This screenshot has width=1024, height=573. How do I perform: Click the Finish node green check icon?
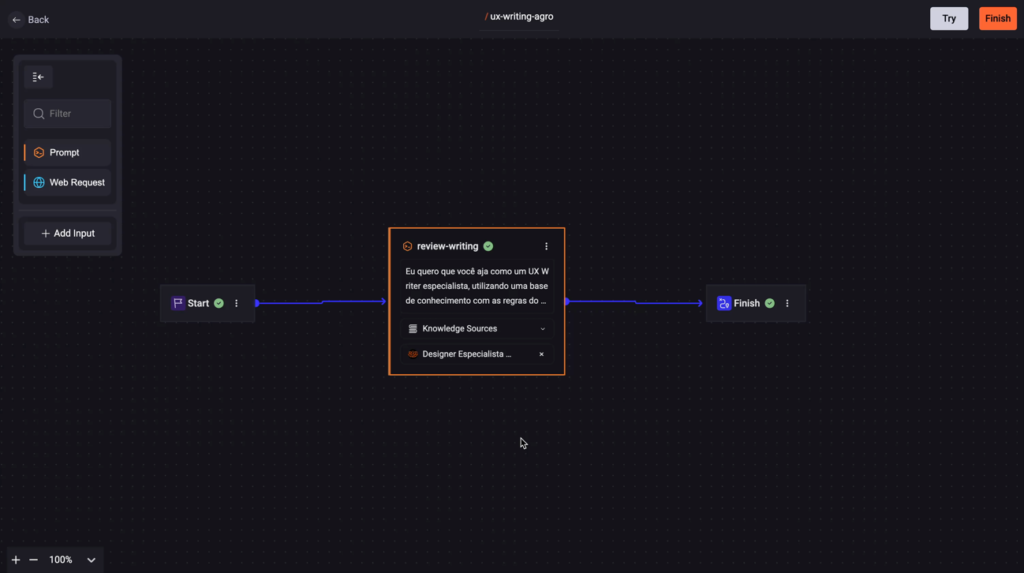click(769, 303)
